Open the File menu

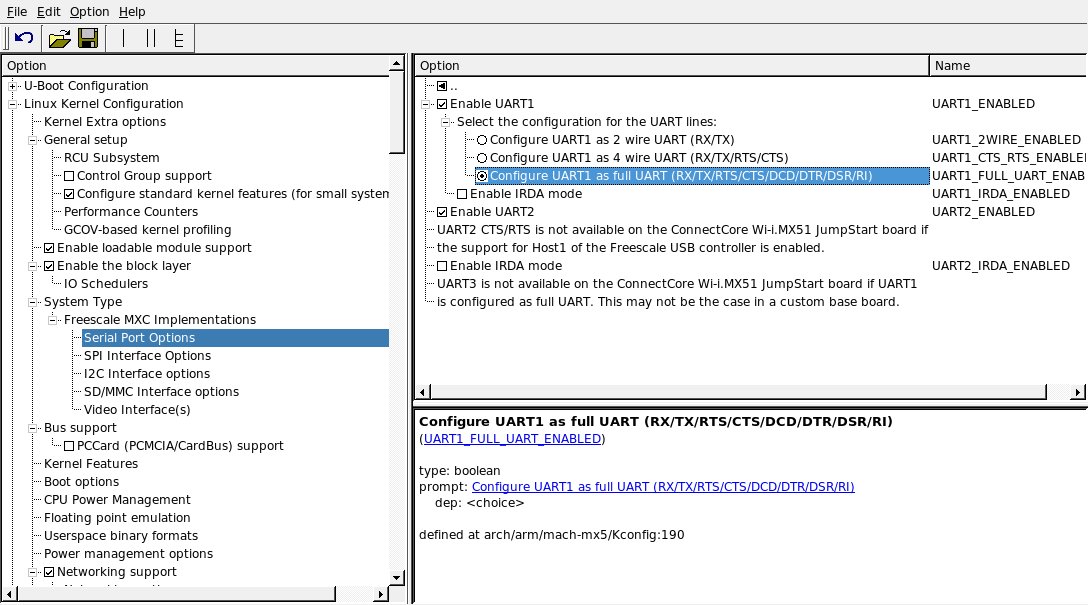point(17,12)
